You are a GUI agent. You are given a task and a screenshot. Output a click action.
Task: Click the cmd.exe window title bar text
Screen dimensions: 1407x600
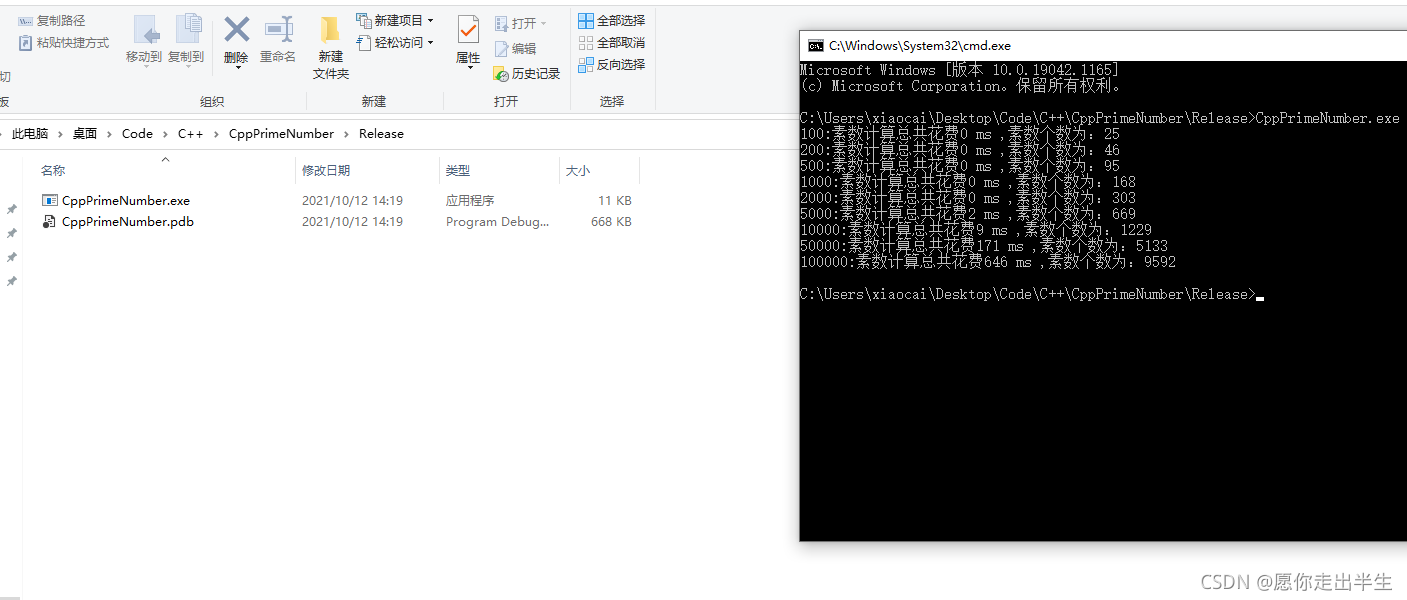[x=920, y=46]
